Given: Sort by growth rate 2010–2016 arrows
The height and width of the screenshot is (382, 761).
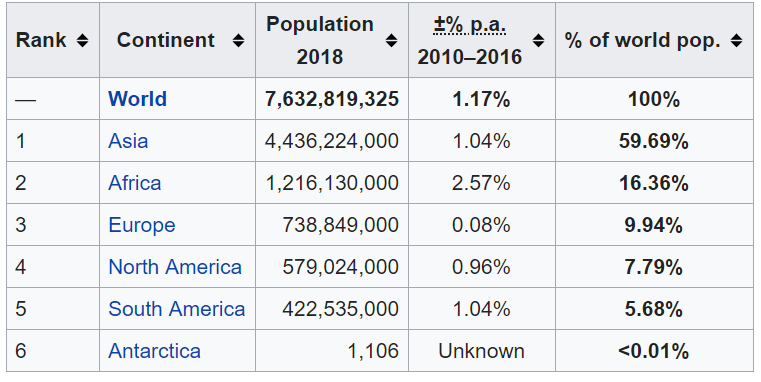Looking at the screenshot, I should [x=538, y=40].
